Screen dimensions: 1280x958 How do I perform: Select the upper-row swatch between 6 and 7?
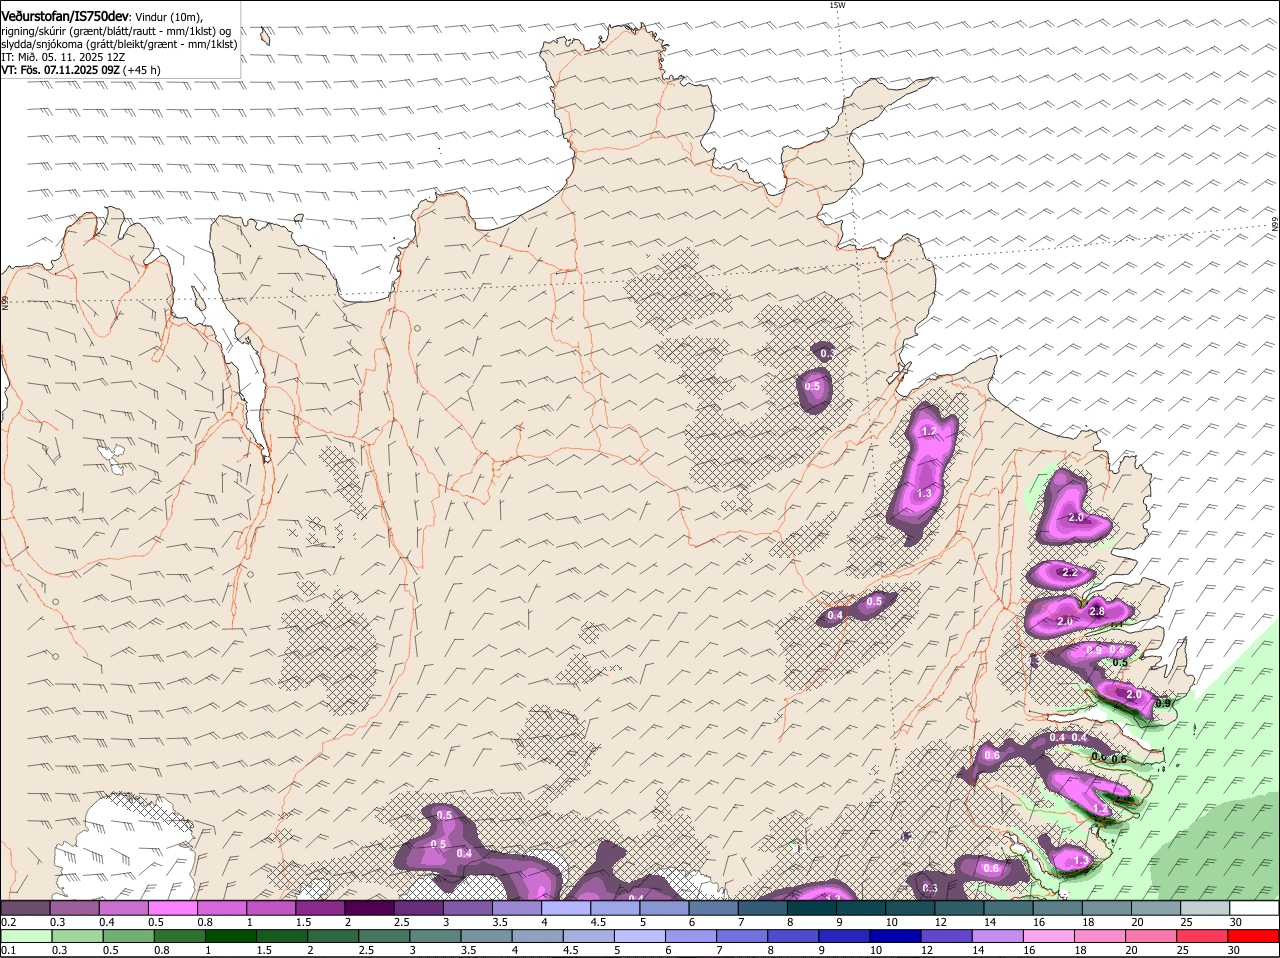pyautogui.click(x=713, y=908)
